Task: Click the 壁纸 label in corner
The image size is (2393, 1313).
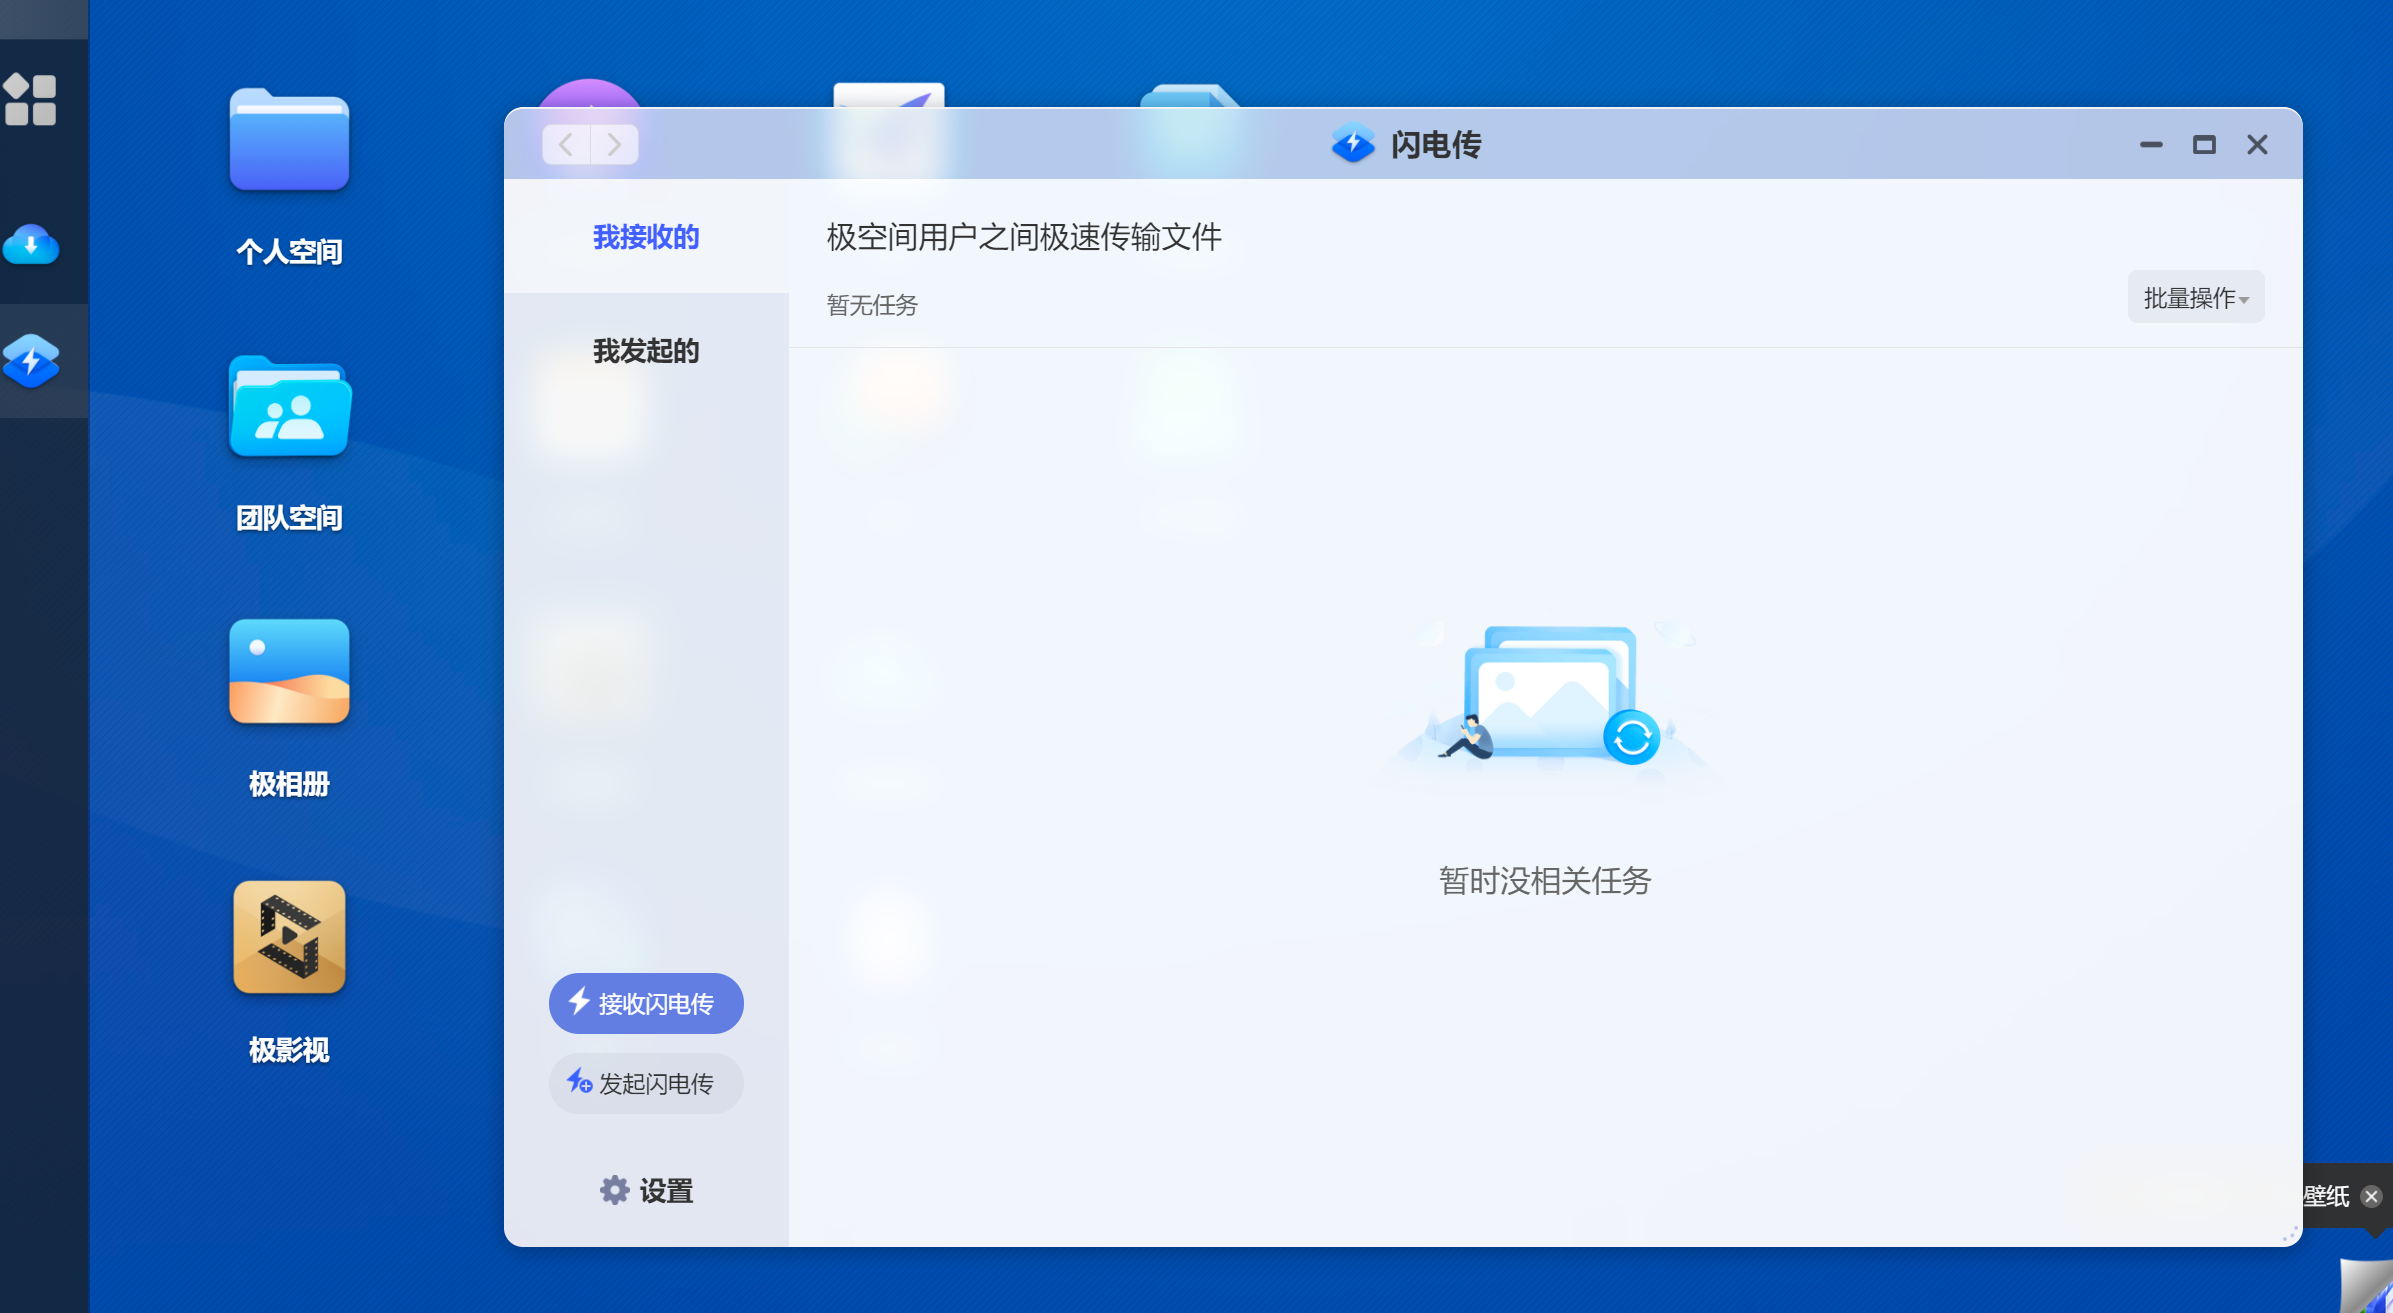Action: tap(2326, 1196)
